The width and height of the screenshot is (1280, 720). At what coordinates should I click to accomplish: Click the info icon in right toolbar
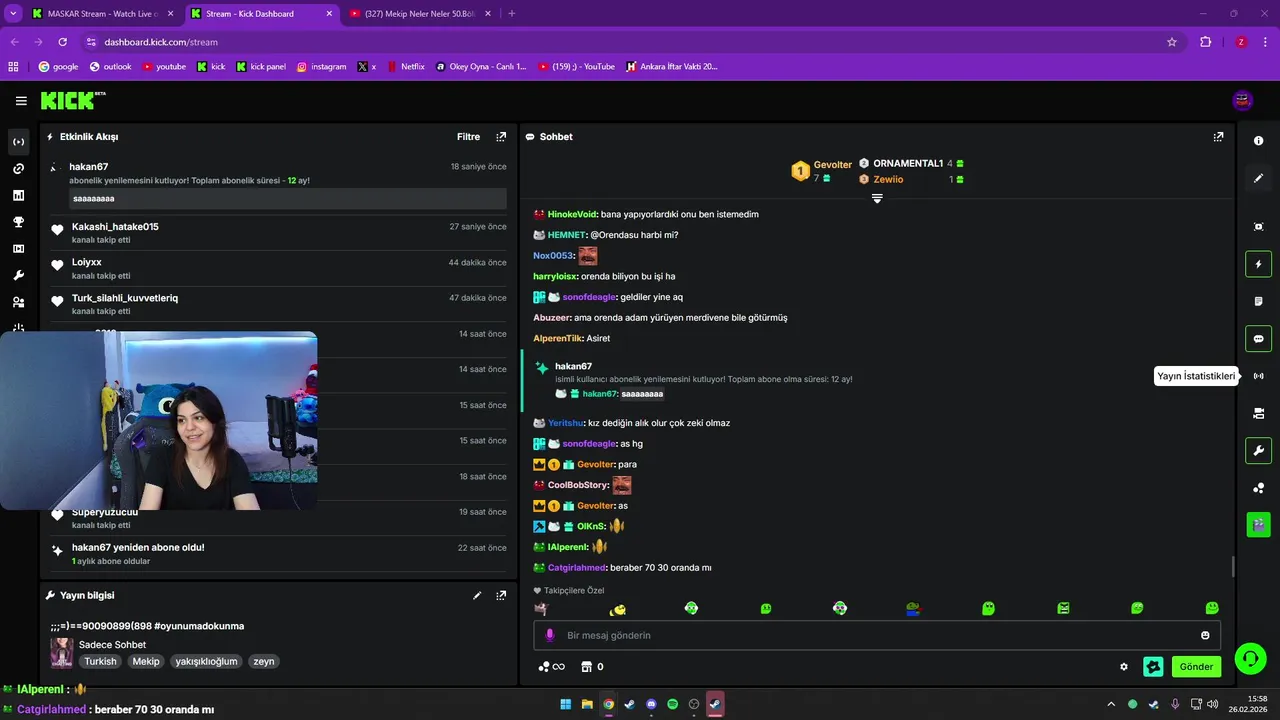click(1258, 141)
